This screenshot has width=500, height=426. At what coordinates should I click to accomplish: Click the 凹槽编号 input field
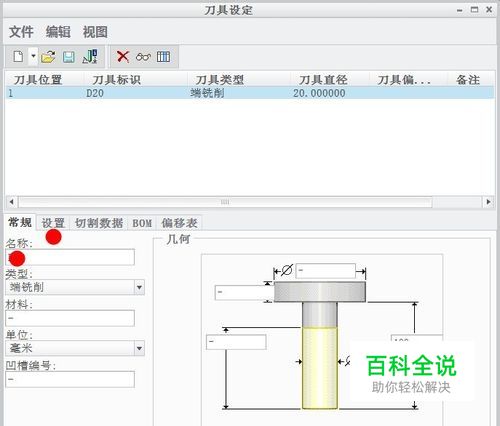tap(70, 379)
